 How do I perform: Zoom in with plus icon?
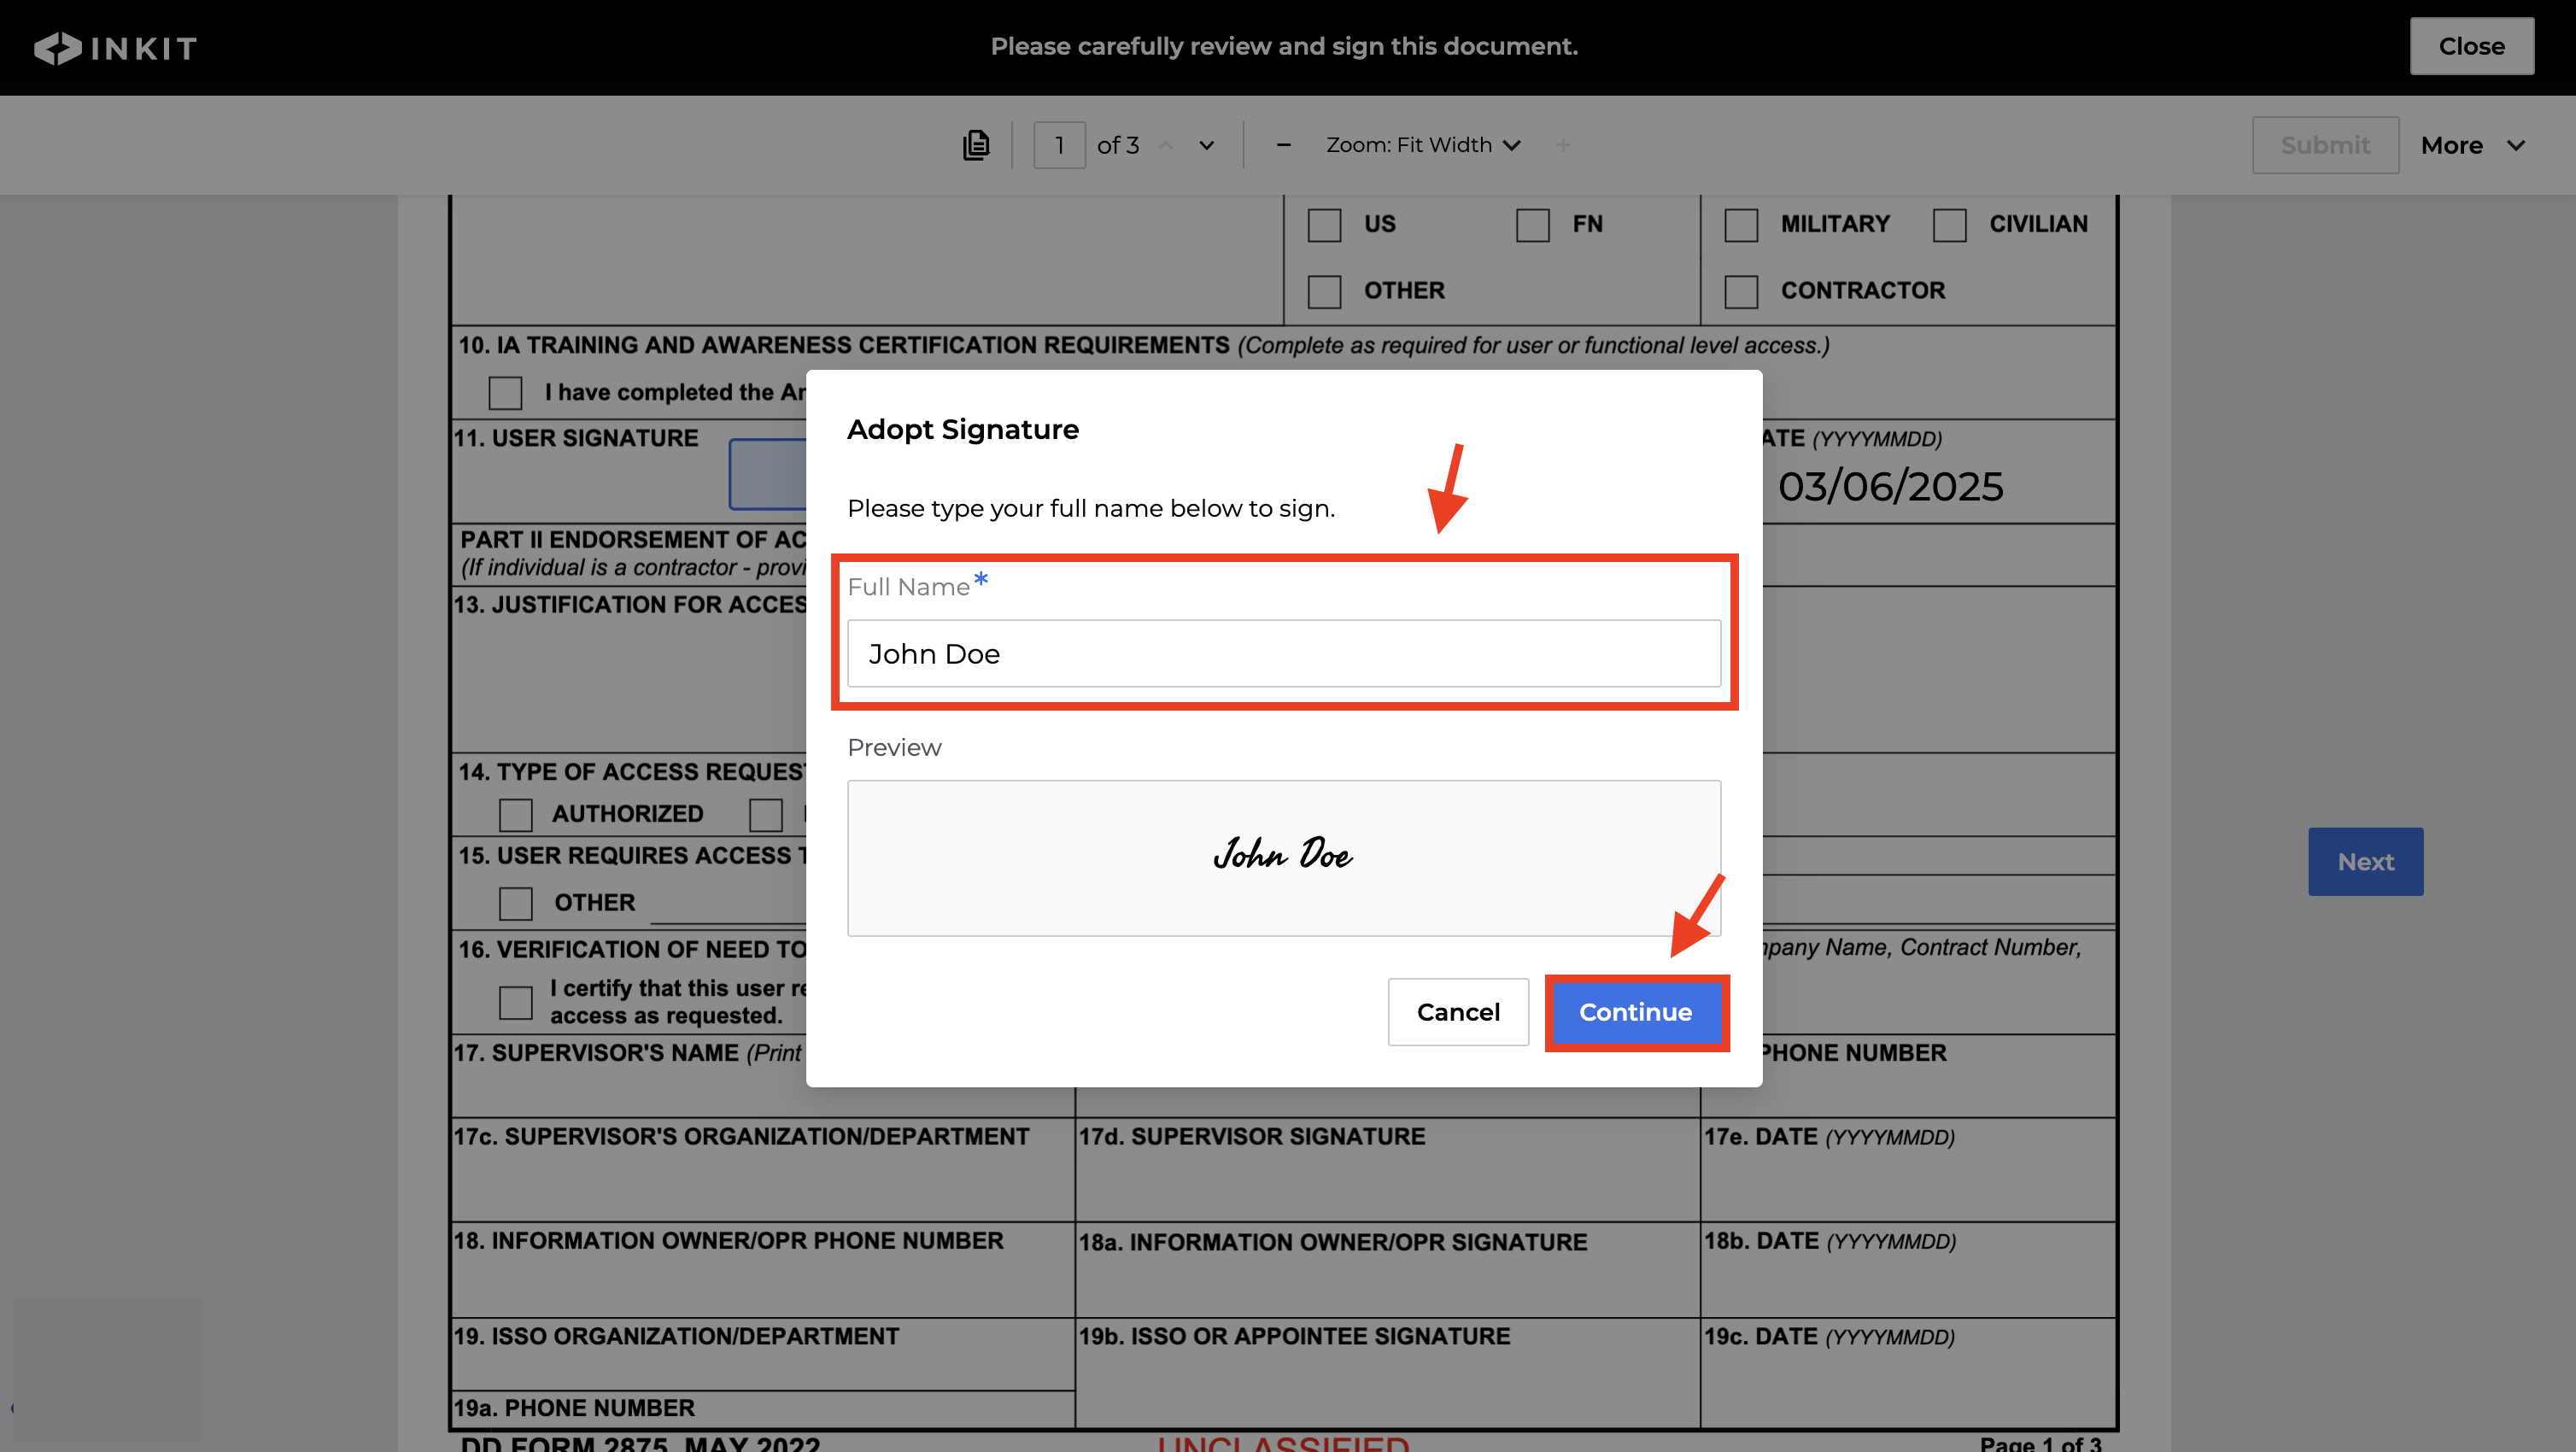pos(1563,145)
